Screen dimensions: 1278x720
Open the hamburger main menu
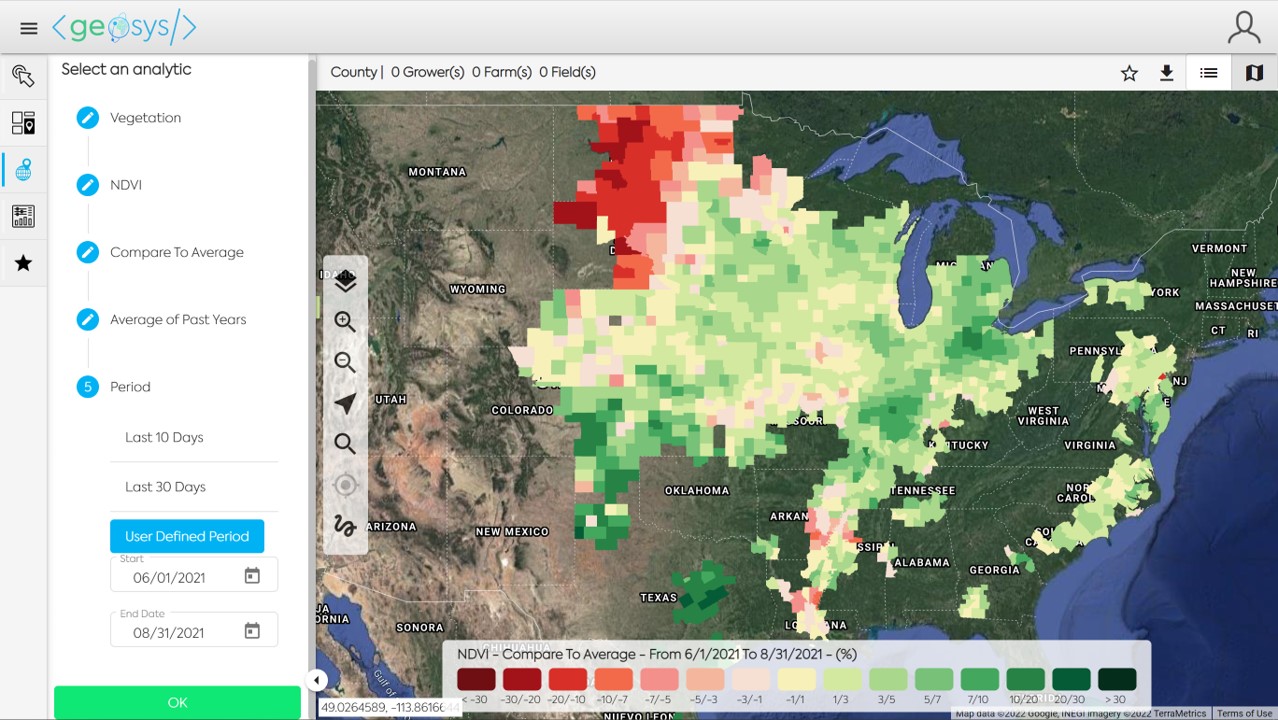(29, 28)
